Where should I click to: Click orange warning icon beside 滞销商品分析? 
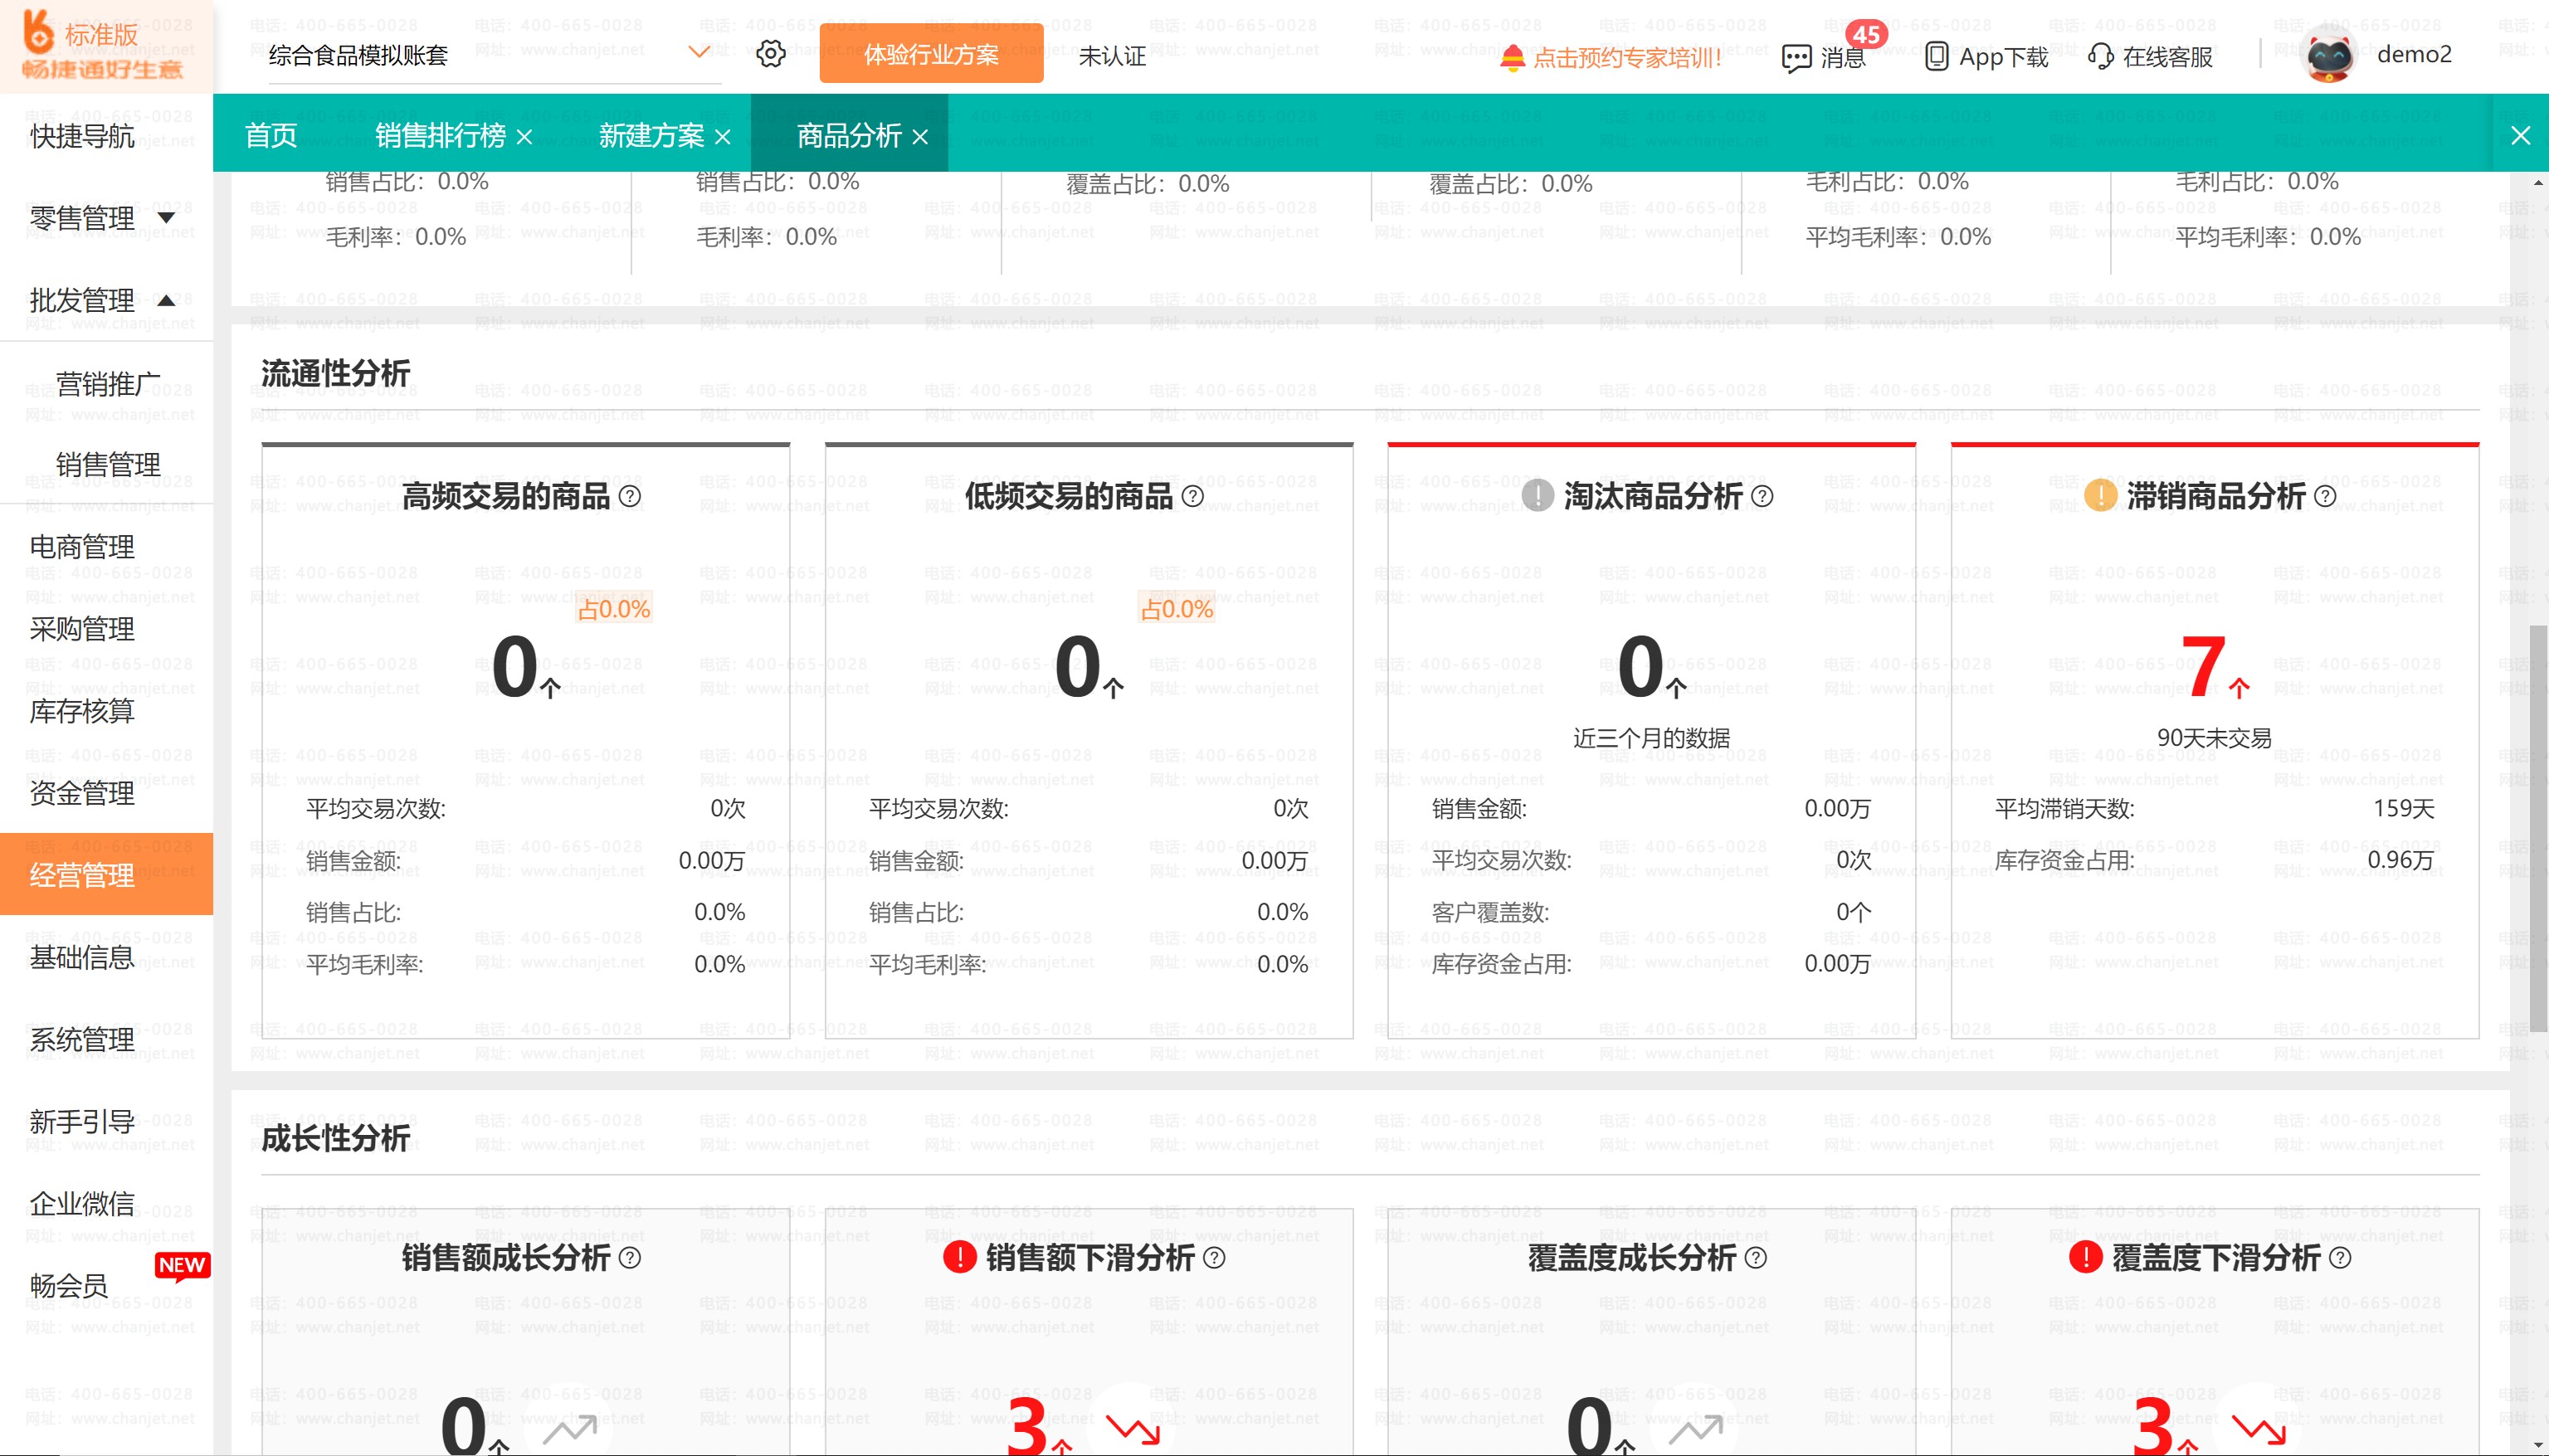[2100, 495]
